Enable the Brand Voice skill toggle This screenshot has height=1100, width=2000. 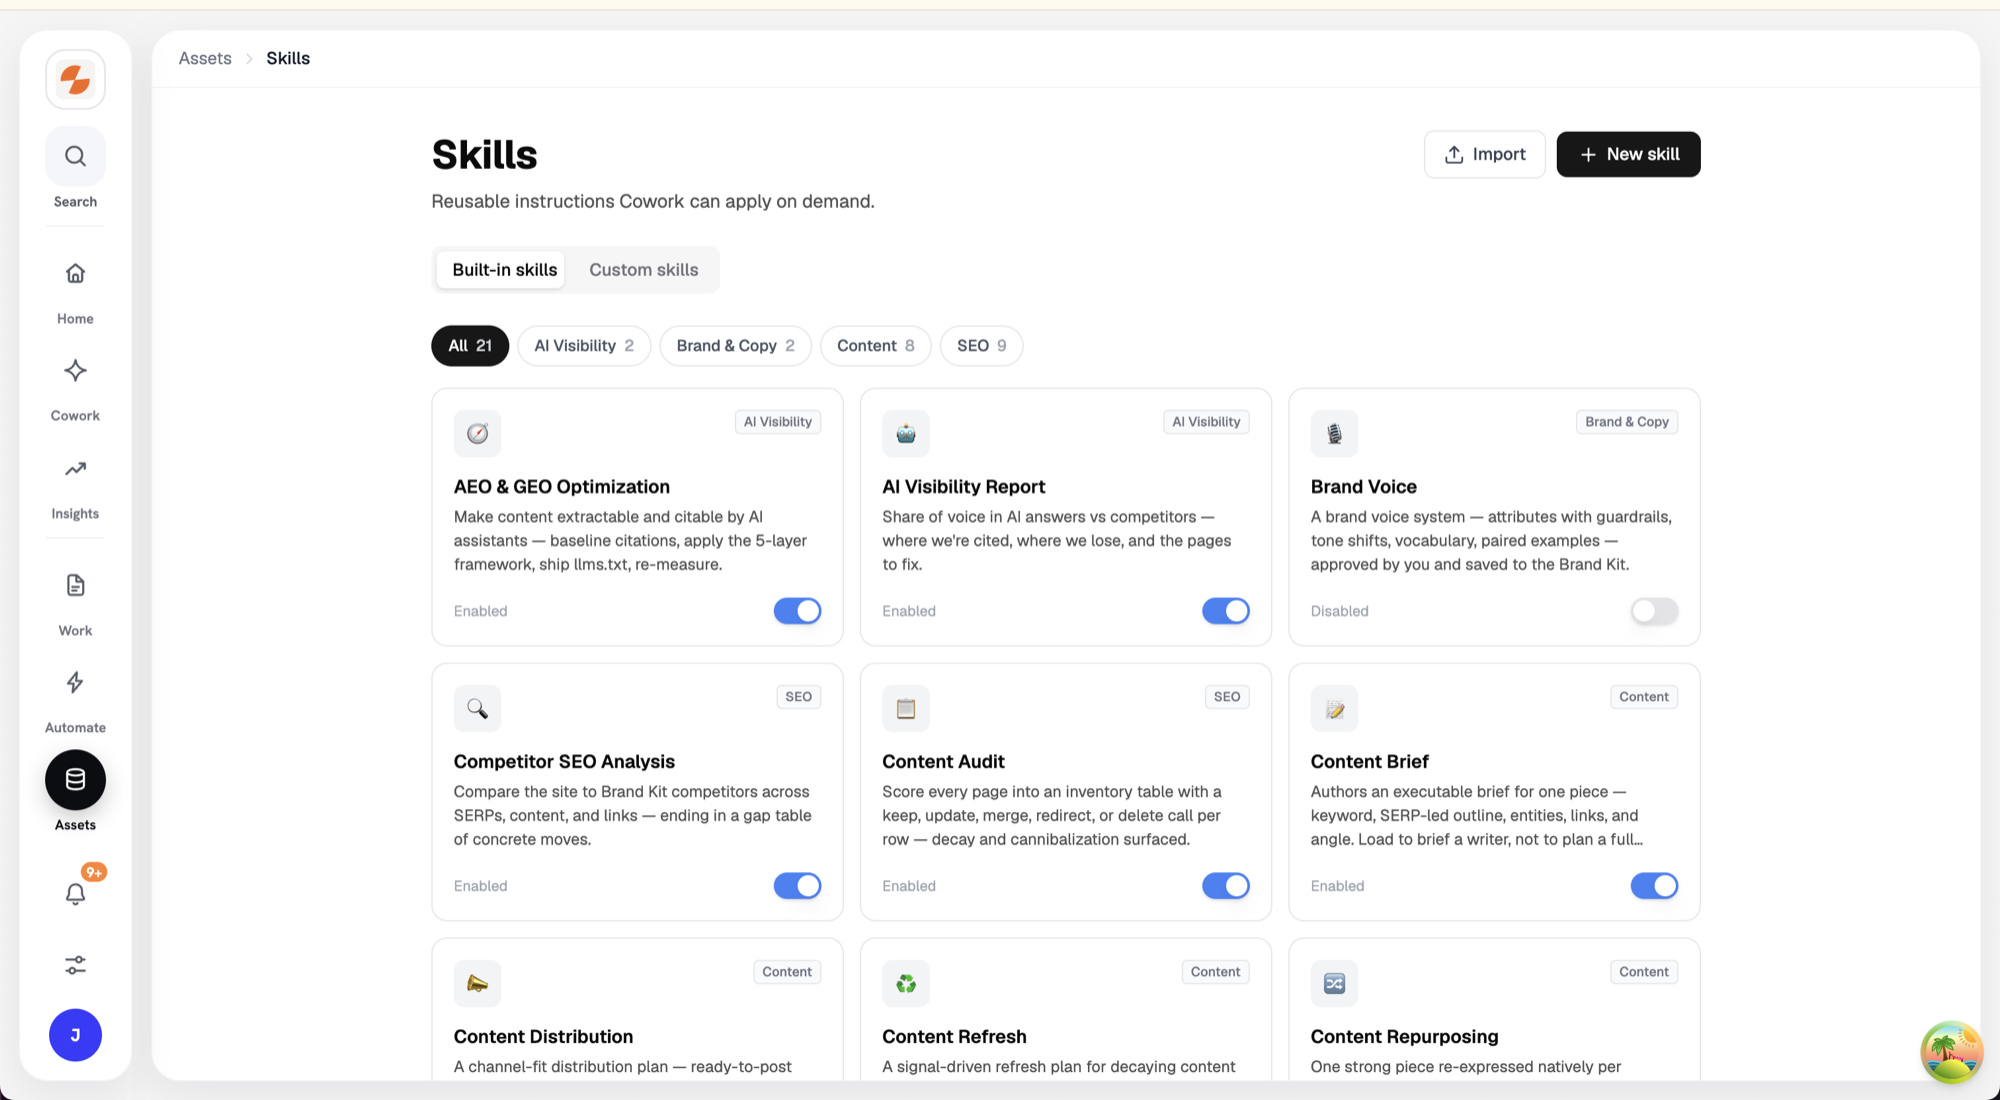pyautogui.click(x=1654, y=611)
